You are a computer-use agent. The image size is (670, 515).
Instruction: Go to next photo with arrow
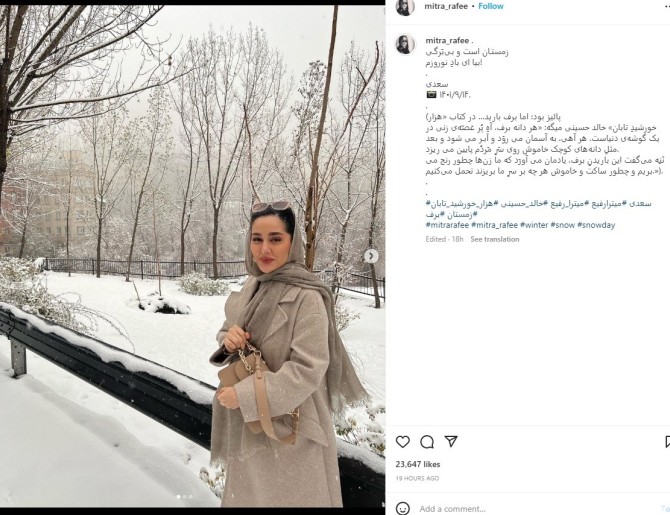pos(371,256)
